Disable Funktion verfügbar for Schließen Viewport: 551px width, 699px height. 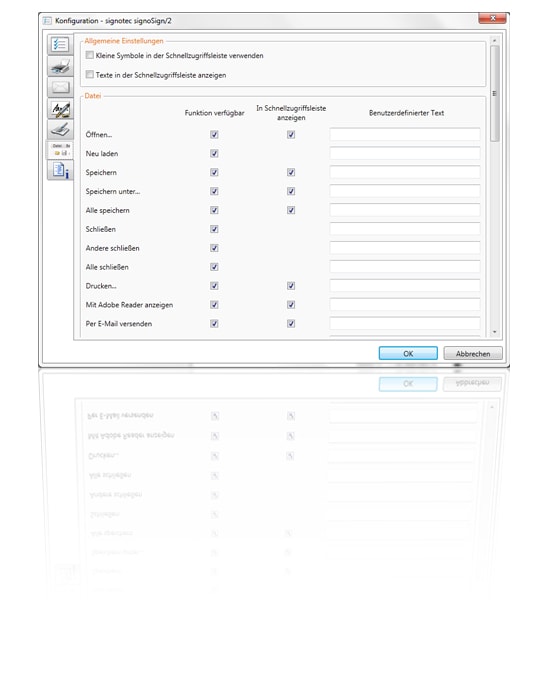[x=214, y=229]
